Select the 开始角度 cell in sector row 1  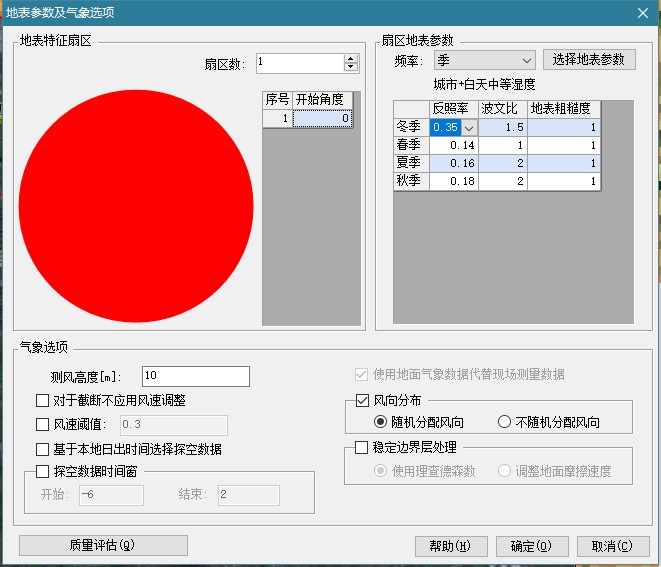[323, 118]
